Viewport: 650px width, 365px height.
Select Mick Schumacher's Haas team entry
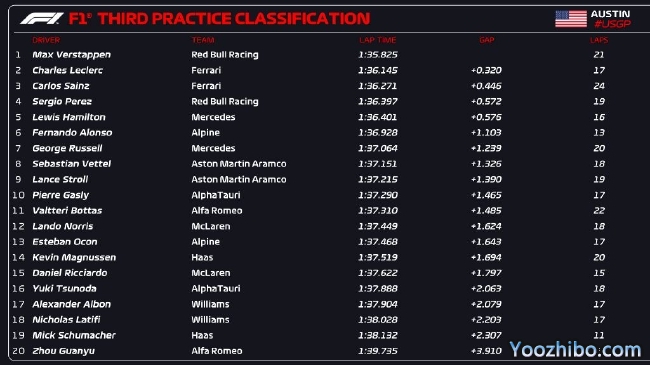pyautogui.click(x=202, y=335)
